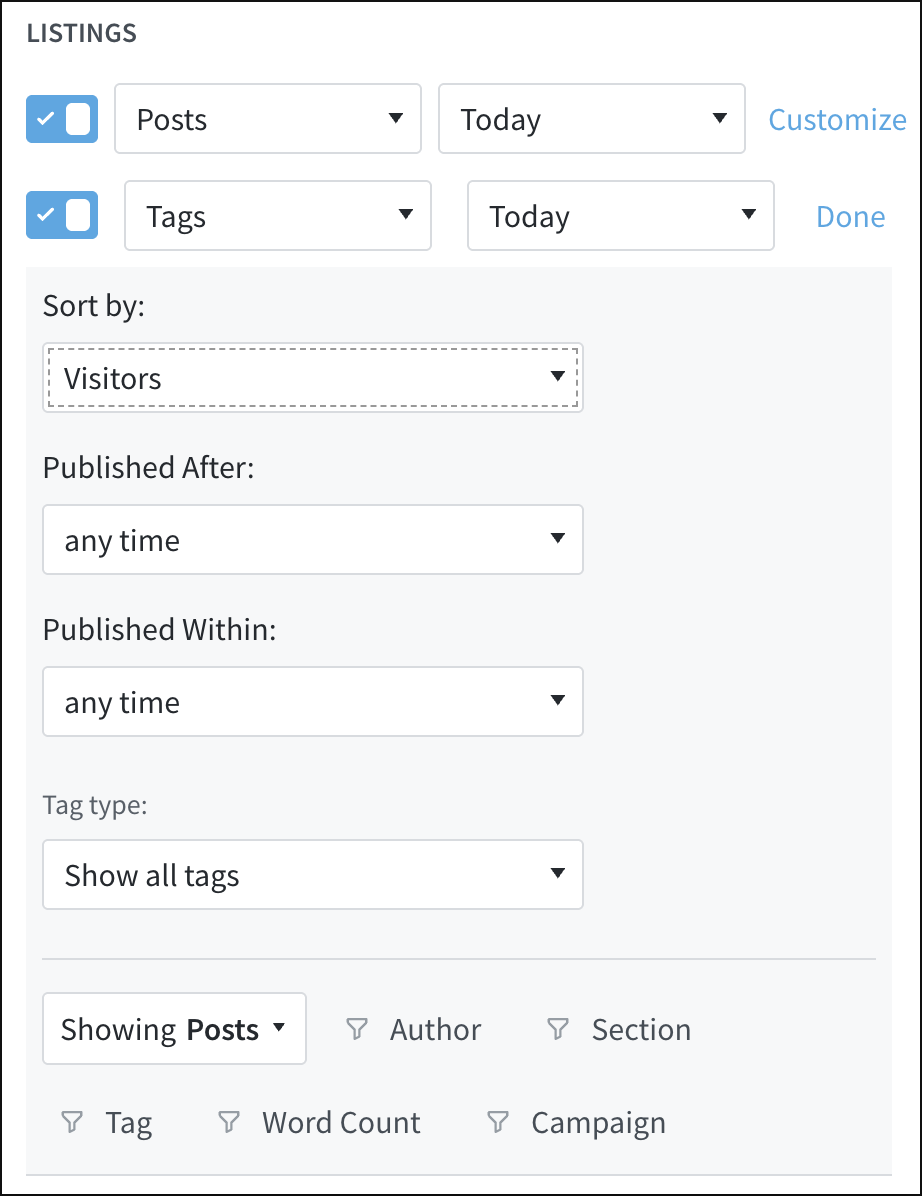922x1196 pixels.
Task: Filter by Tag label
Action: (129, 1124)
